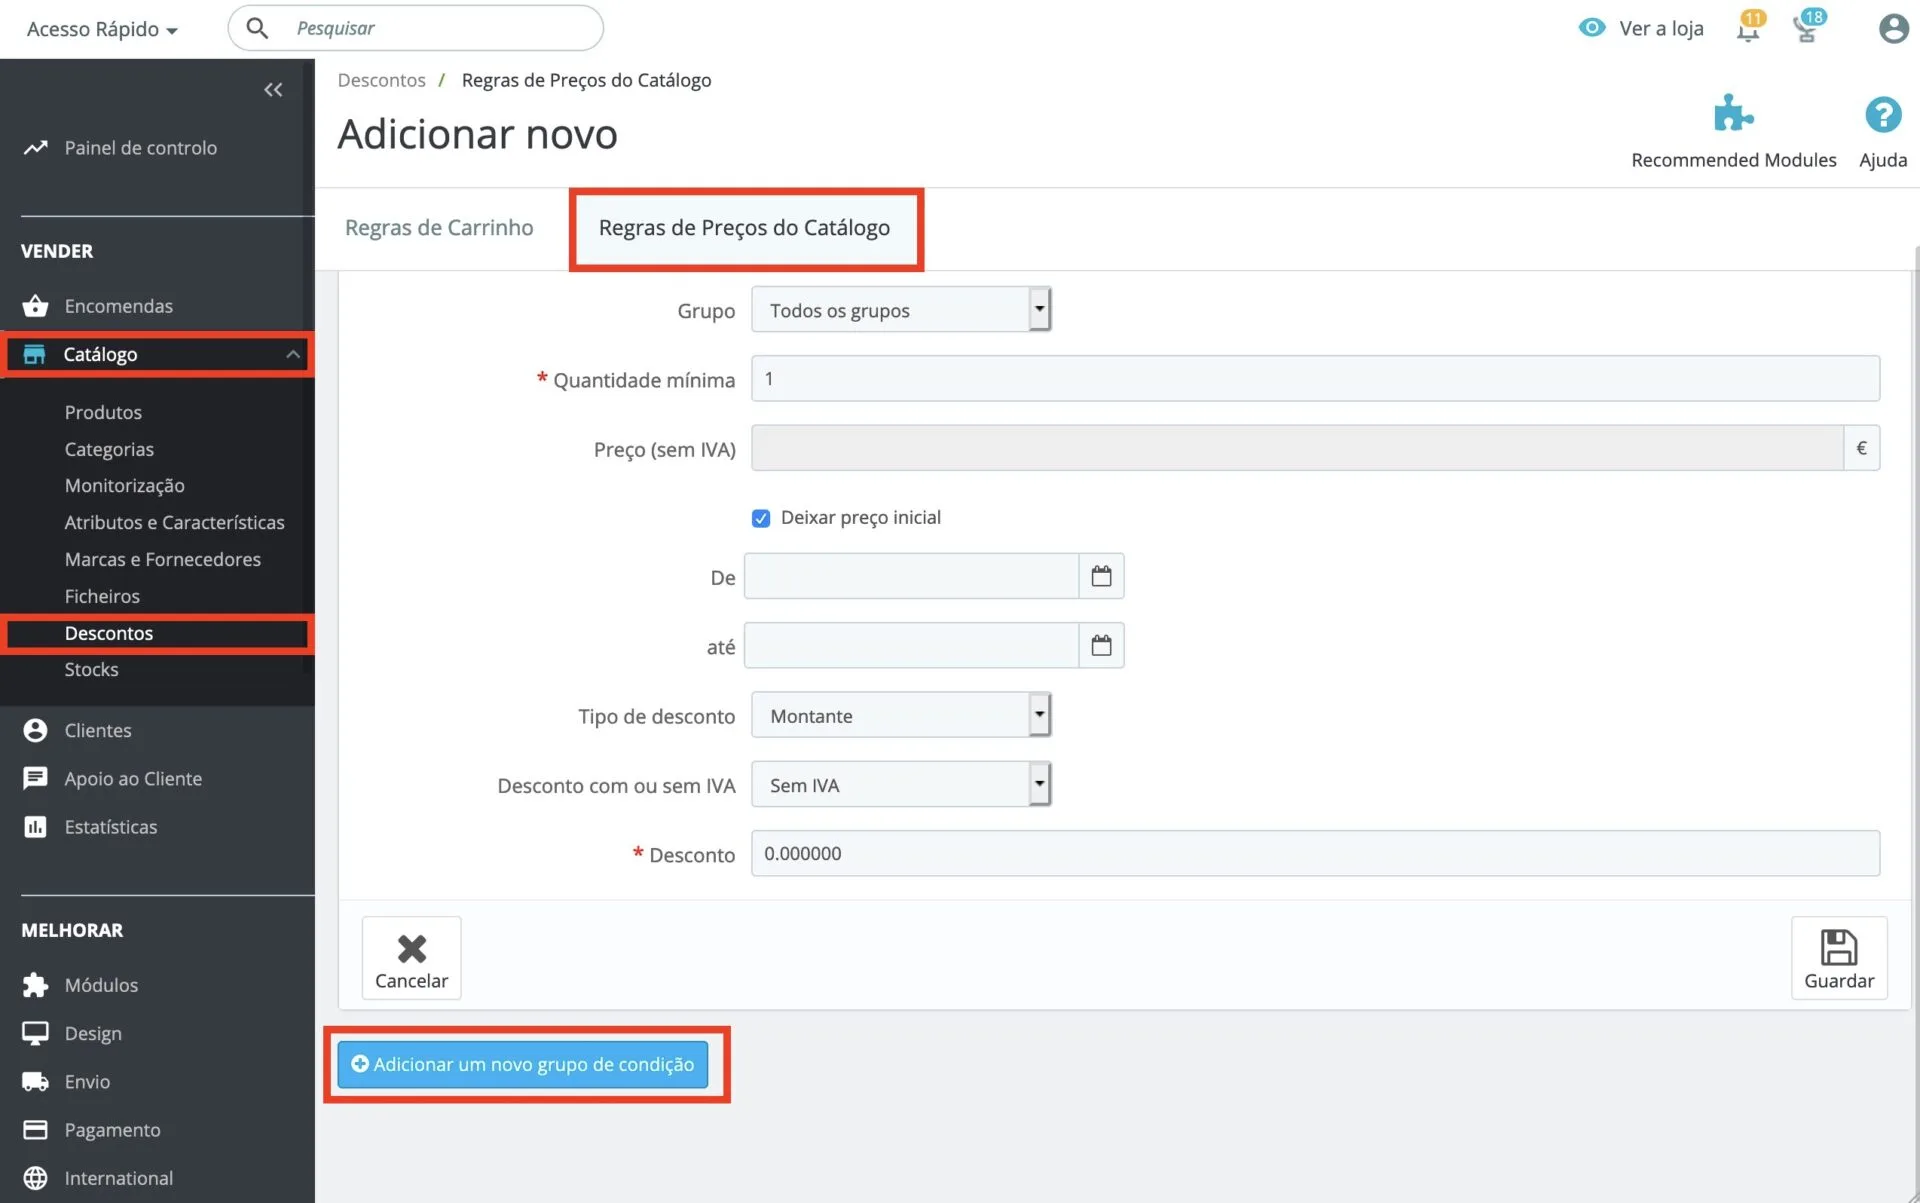Open Desconto com ou sem IVA dropdown
Image resolution: width=1920 pixels, height=1203 pixels.
[x=900, y=785]
